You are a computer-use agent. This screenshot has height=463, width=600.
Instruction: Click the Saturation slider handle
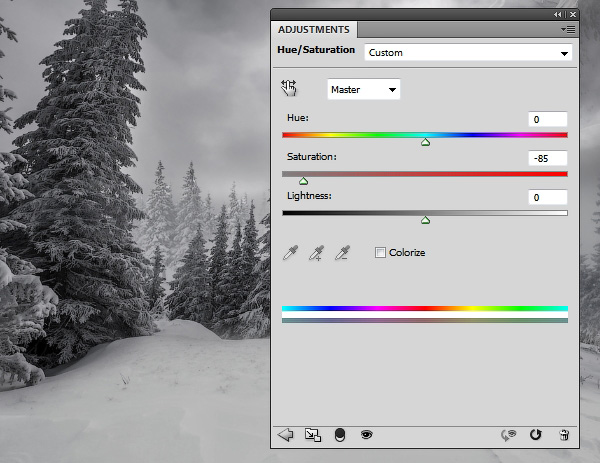(303, 181)
